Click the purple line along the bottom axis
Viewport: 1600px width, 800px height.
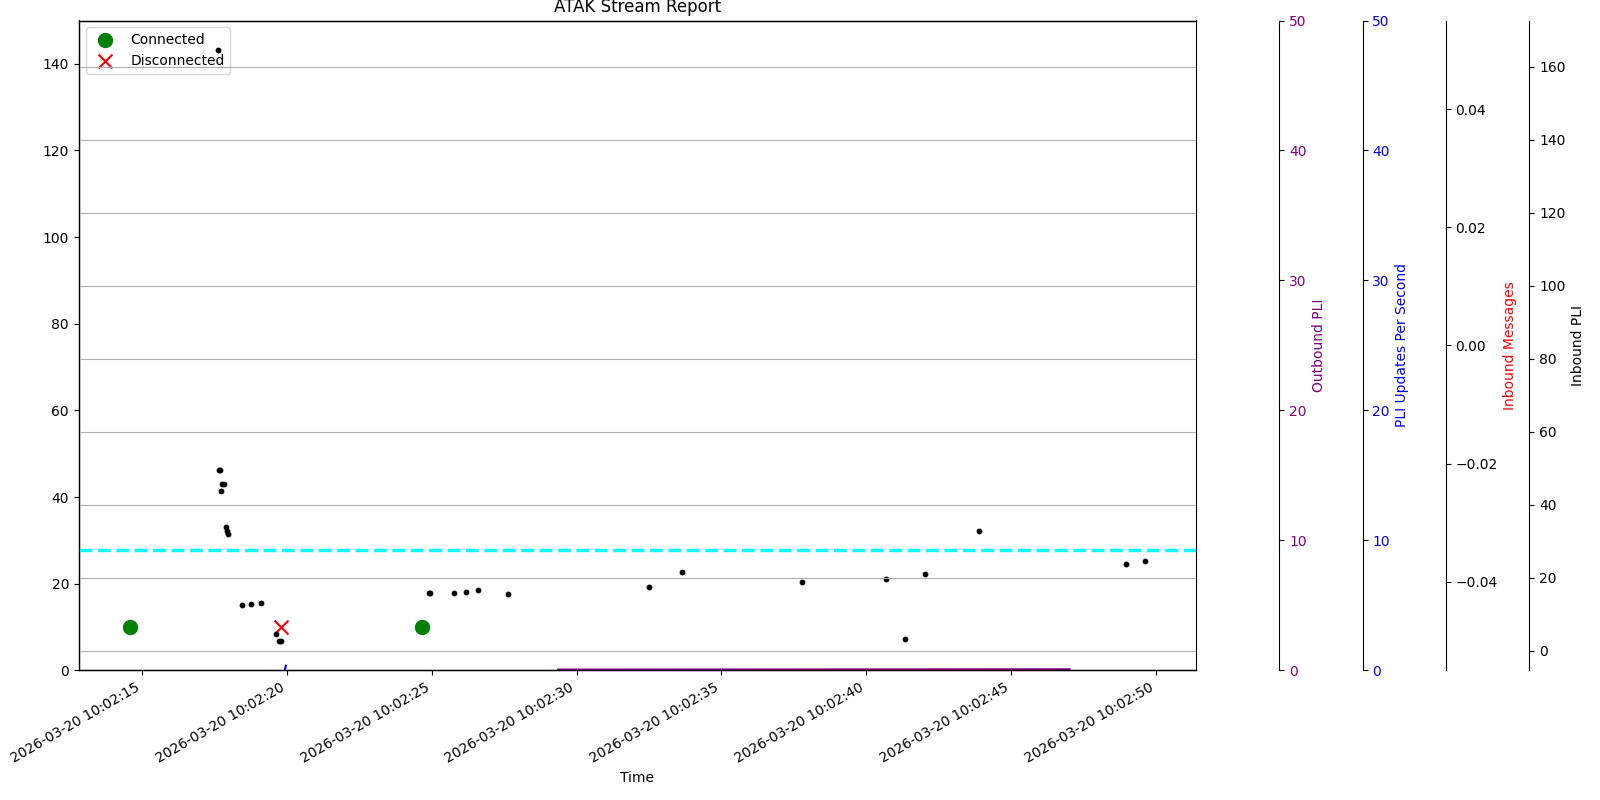pyautogui.click(x=800, y=669)
